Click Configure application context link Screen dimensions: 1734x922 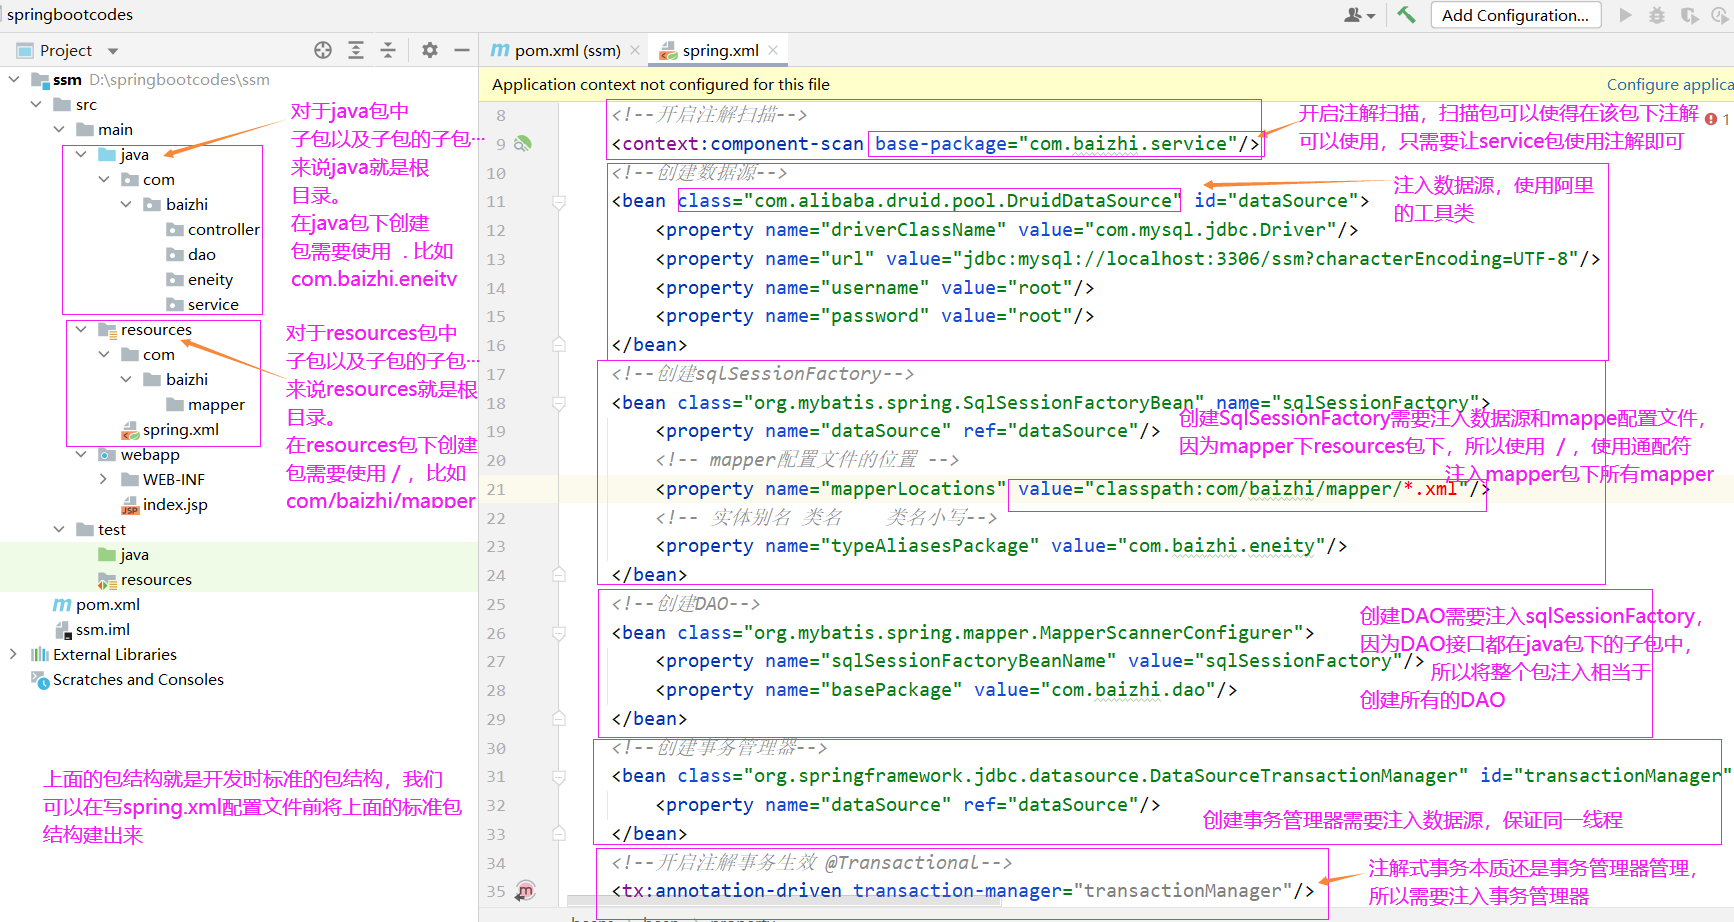(x=1669, y=85)
